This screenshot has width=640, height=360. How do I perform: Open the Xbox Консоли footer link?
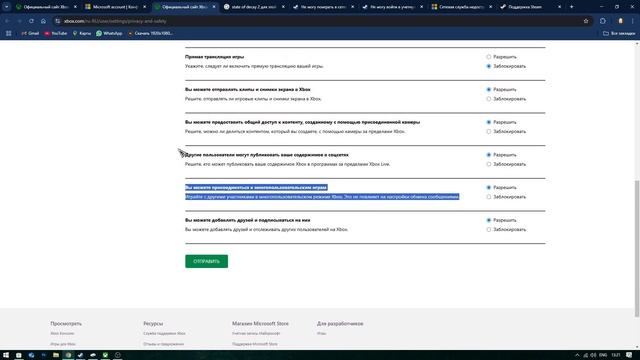click(62, 333)
